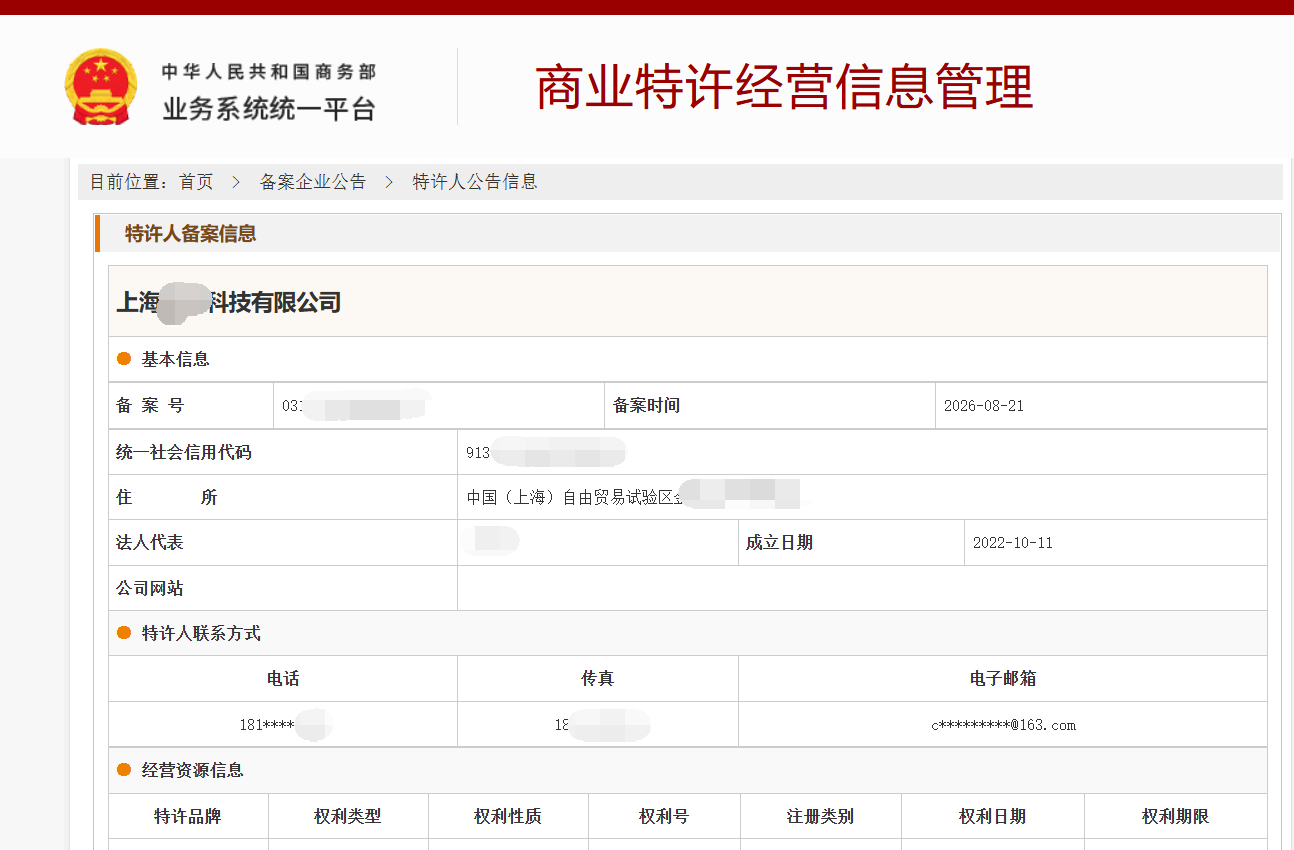Click the 业务系统统一平台 header text
1294x850 pixels.
(269, 108)
